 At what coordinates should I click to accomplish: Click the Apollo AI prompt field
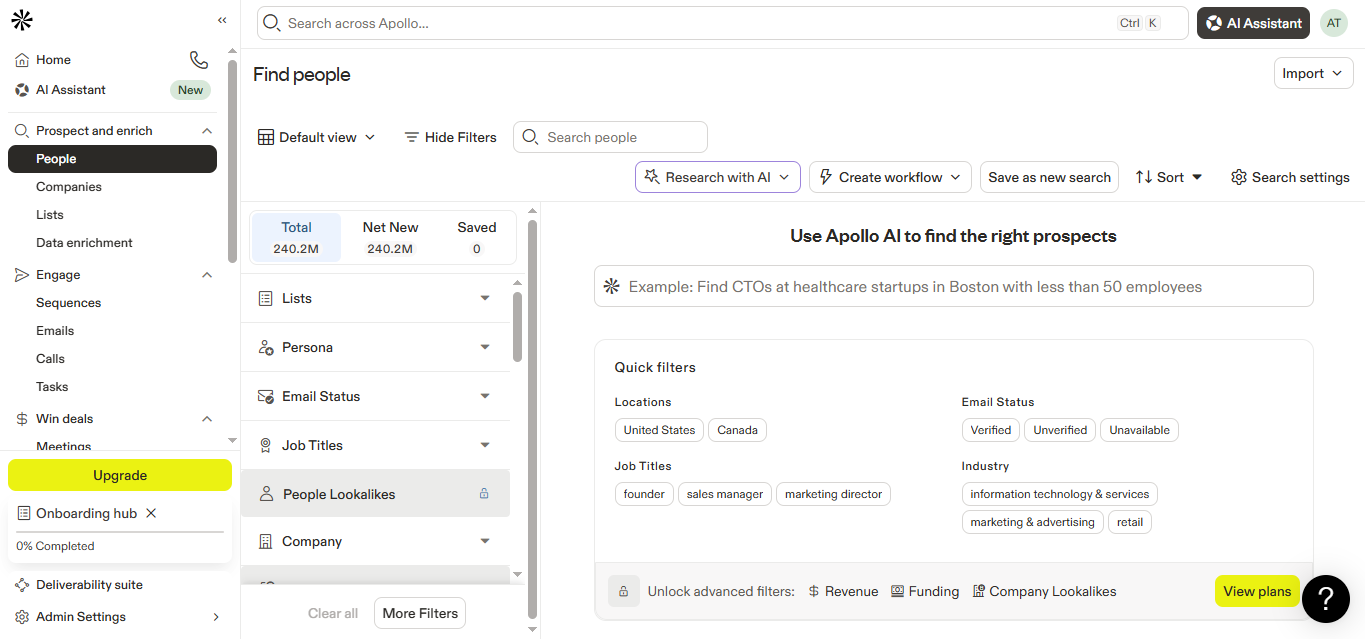[x=954, y=286]
